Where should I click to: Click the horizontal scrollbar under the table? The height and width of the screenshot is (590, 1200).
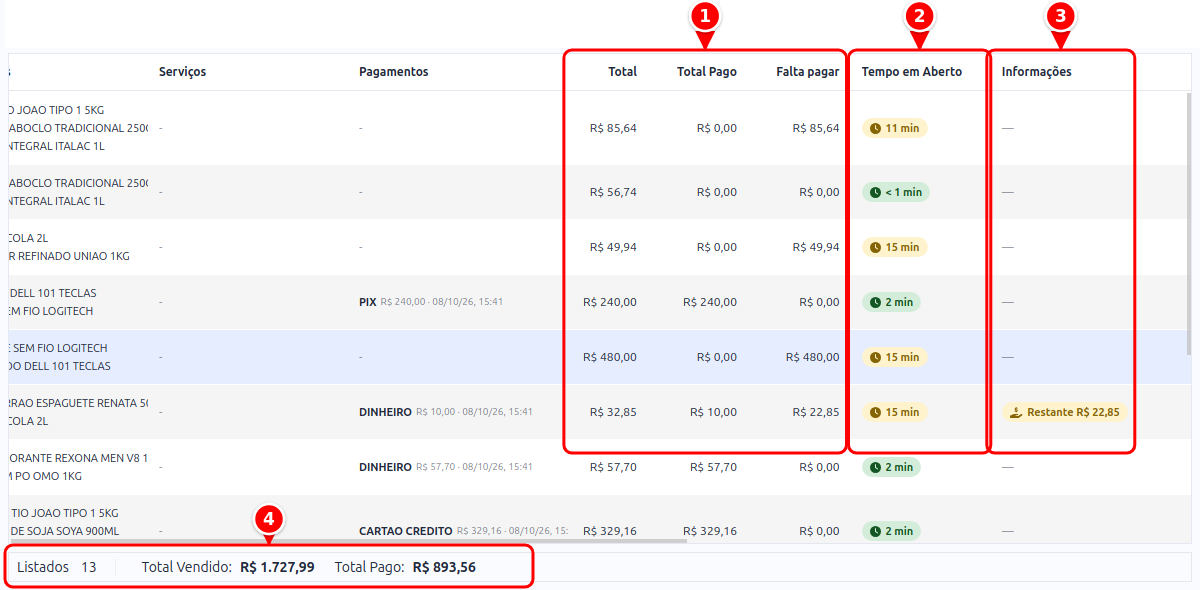click(x=348, y=542)
